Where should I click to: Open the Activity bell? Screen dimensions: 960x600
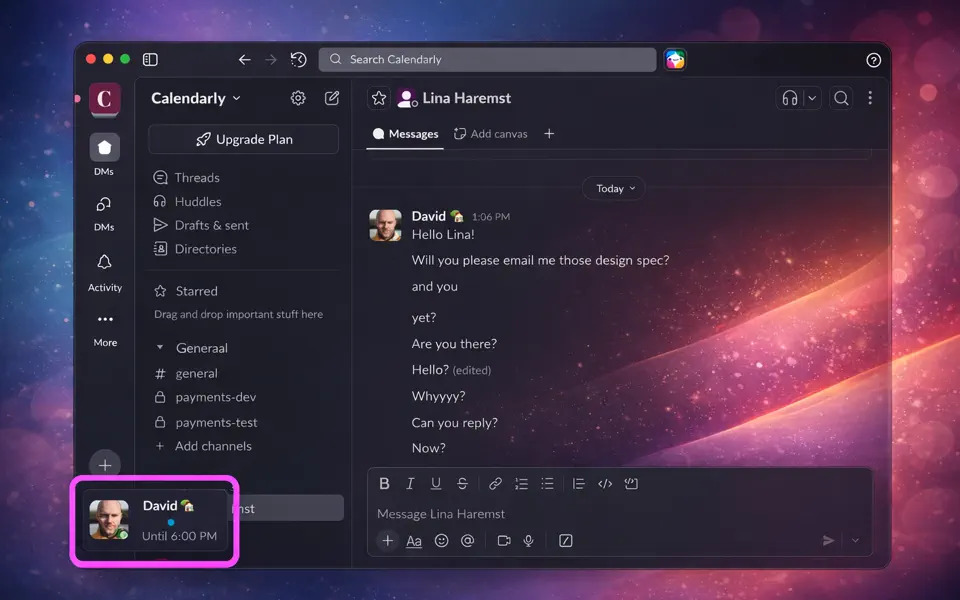(x=105, y=262)
